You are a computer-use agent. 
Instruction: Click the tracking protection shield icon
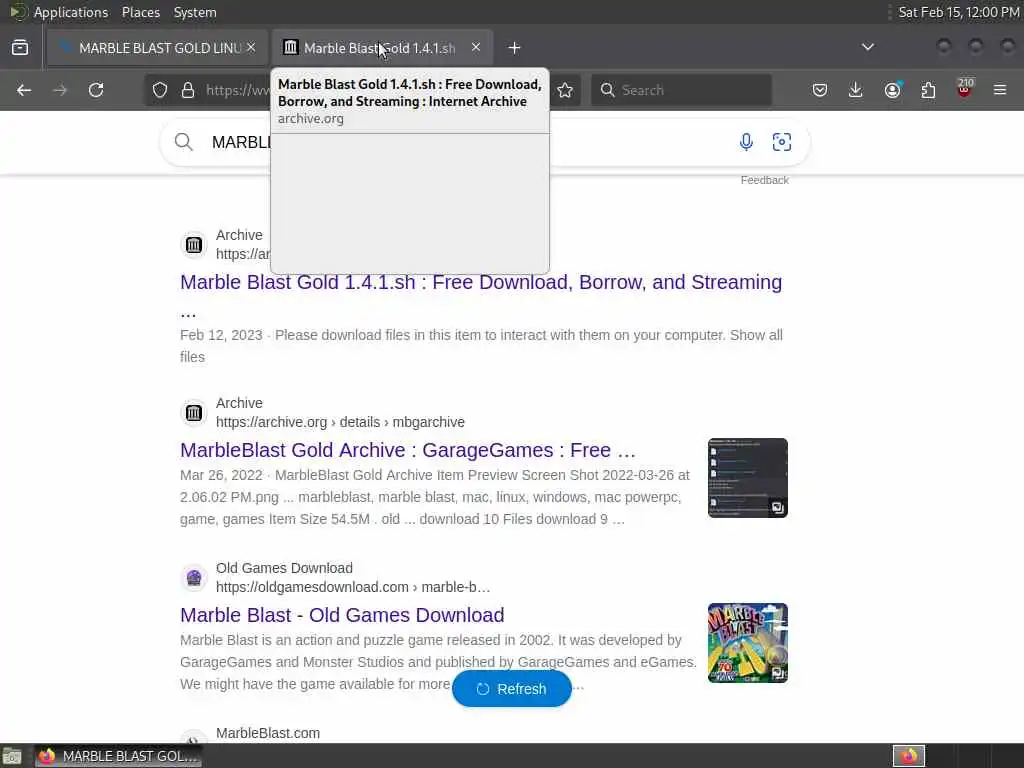[160, 90]
